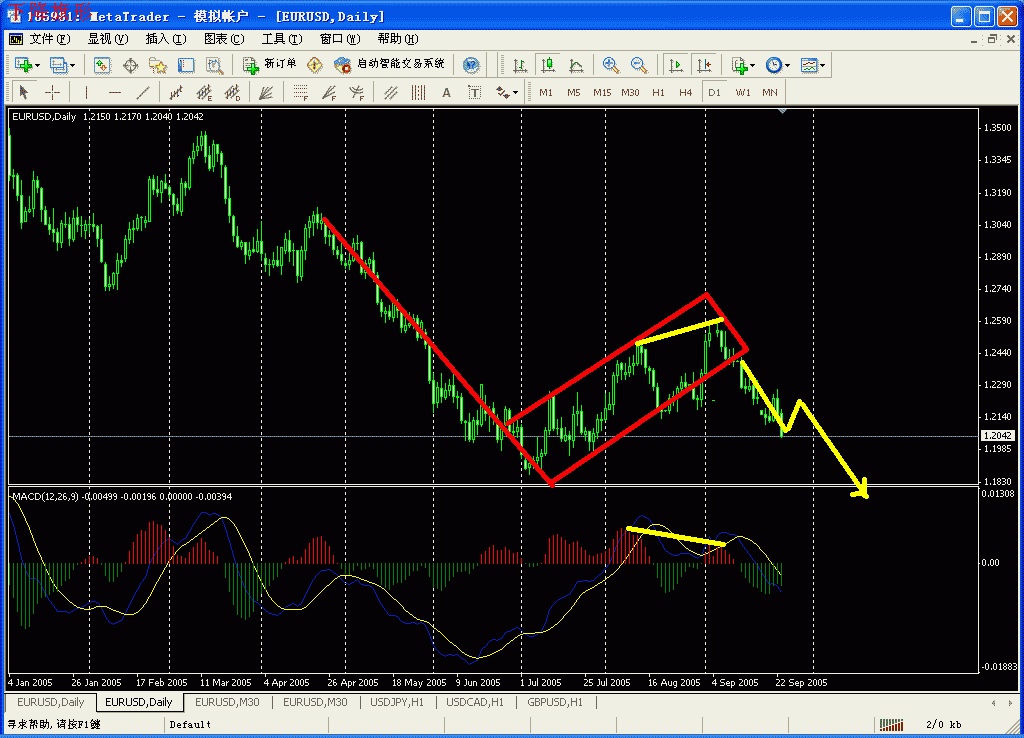
Task: Select the cycle lines tool
Action: (419, 93)
